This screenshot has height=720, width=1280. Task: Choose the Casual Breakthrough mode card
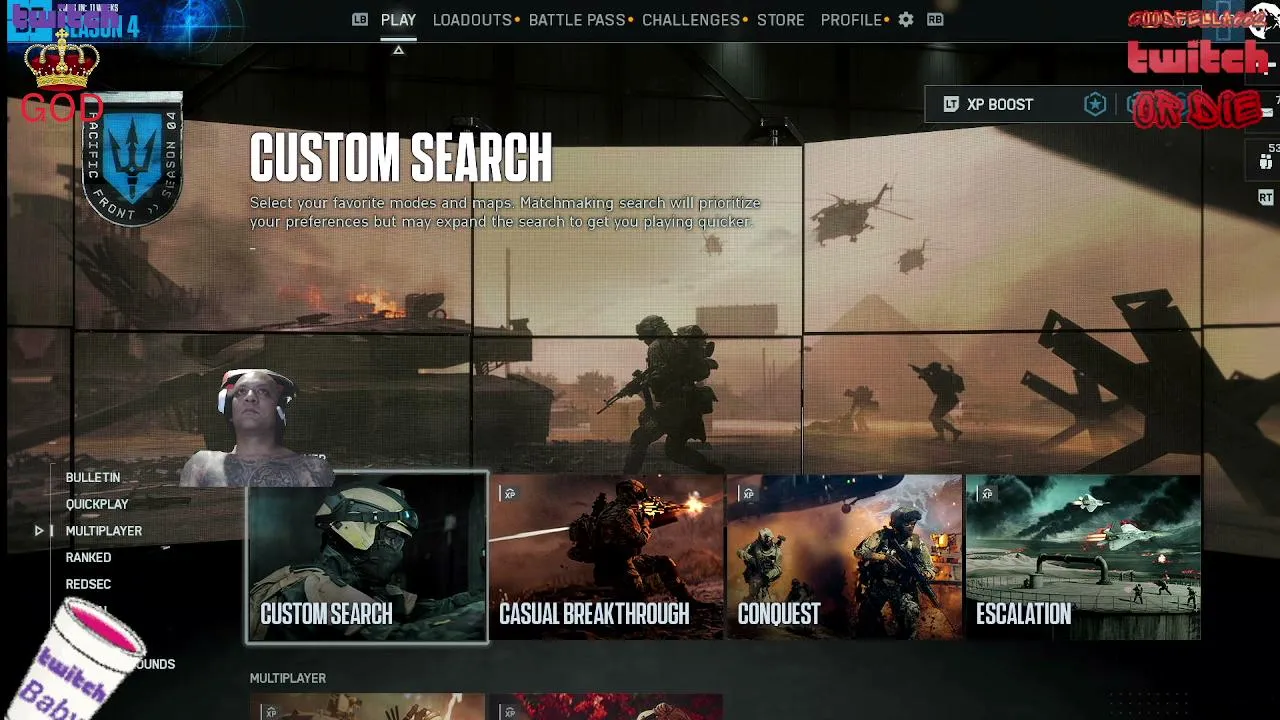606,557
